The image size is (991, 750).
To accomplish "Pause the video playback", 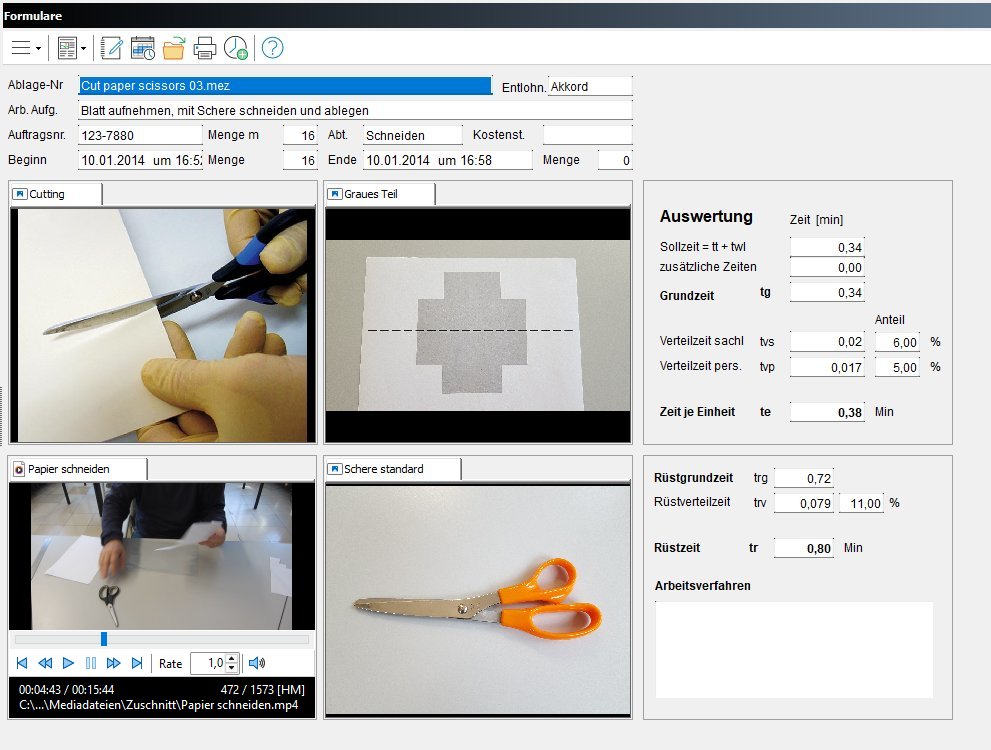I will [x=91, y=663].
